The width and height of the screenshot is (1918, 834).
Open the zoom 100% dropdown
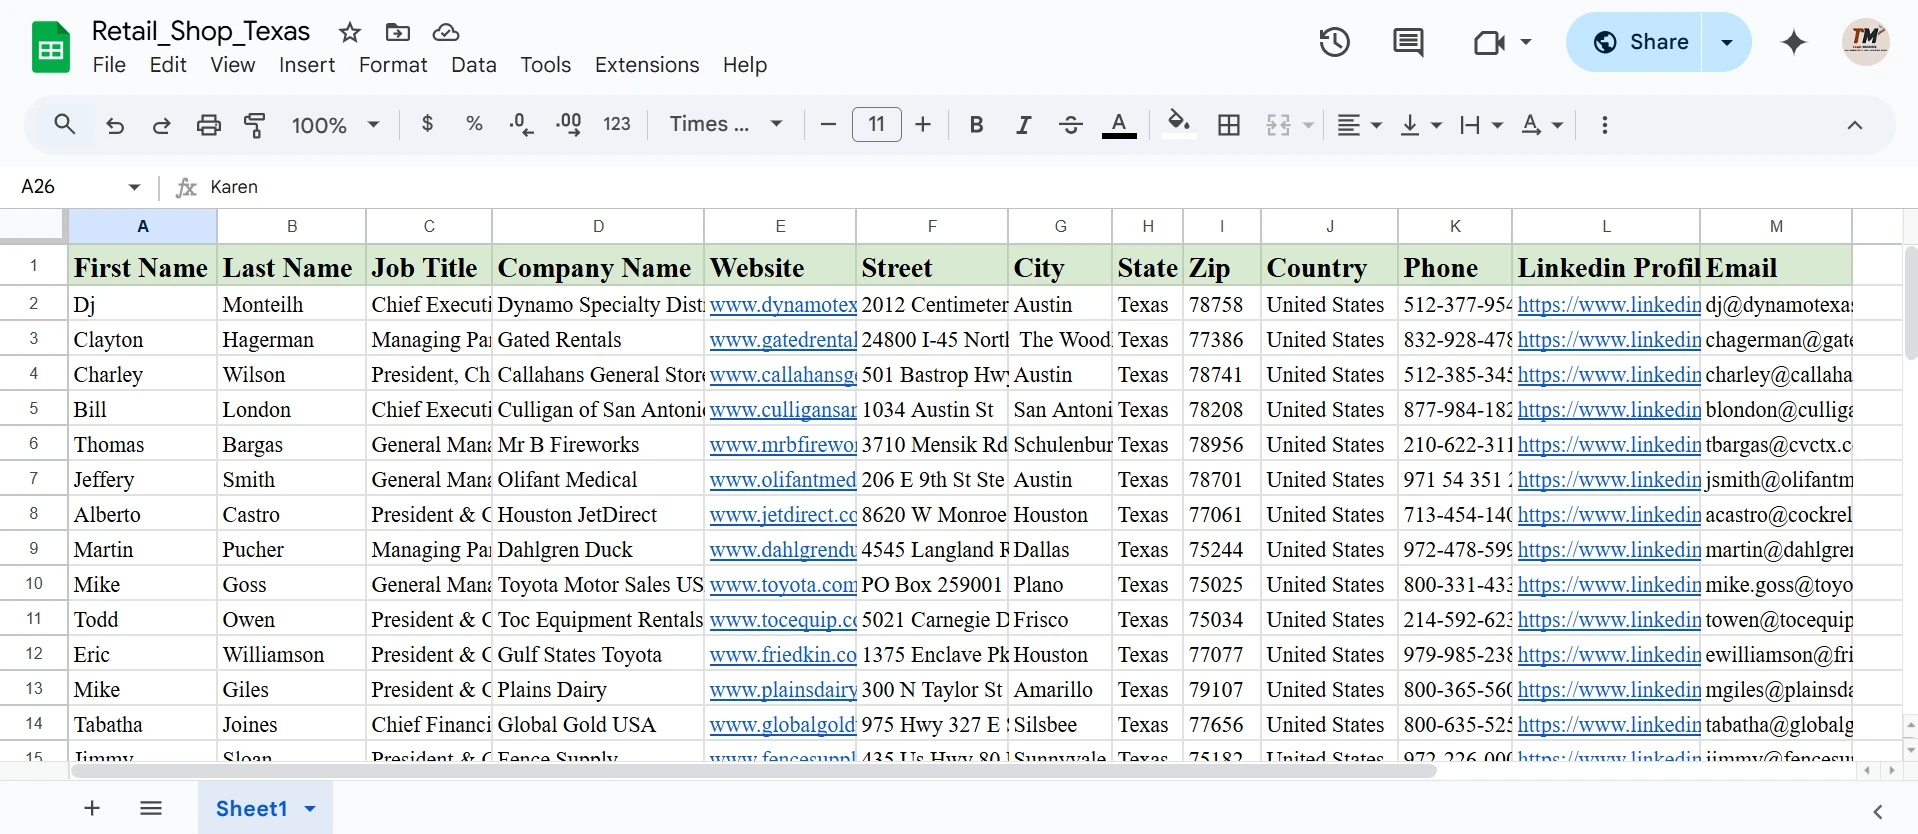334,125
